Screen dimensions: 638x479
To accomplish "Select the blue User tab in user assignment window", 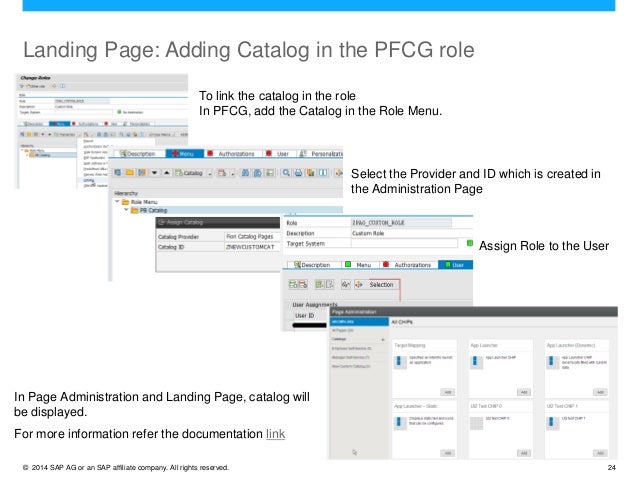I will pos(455,265).
